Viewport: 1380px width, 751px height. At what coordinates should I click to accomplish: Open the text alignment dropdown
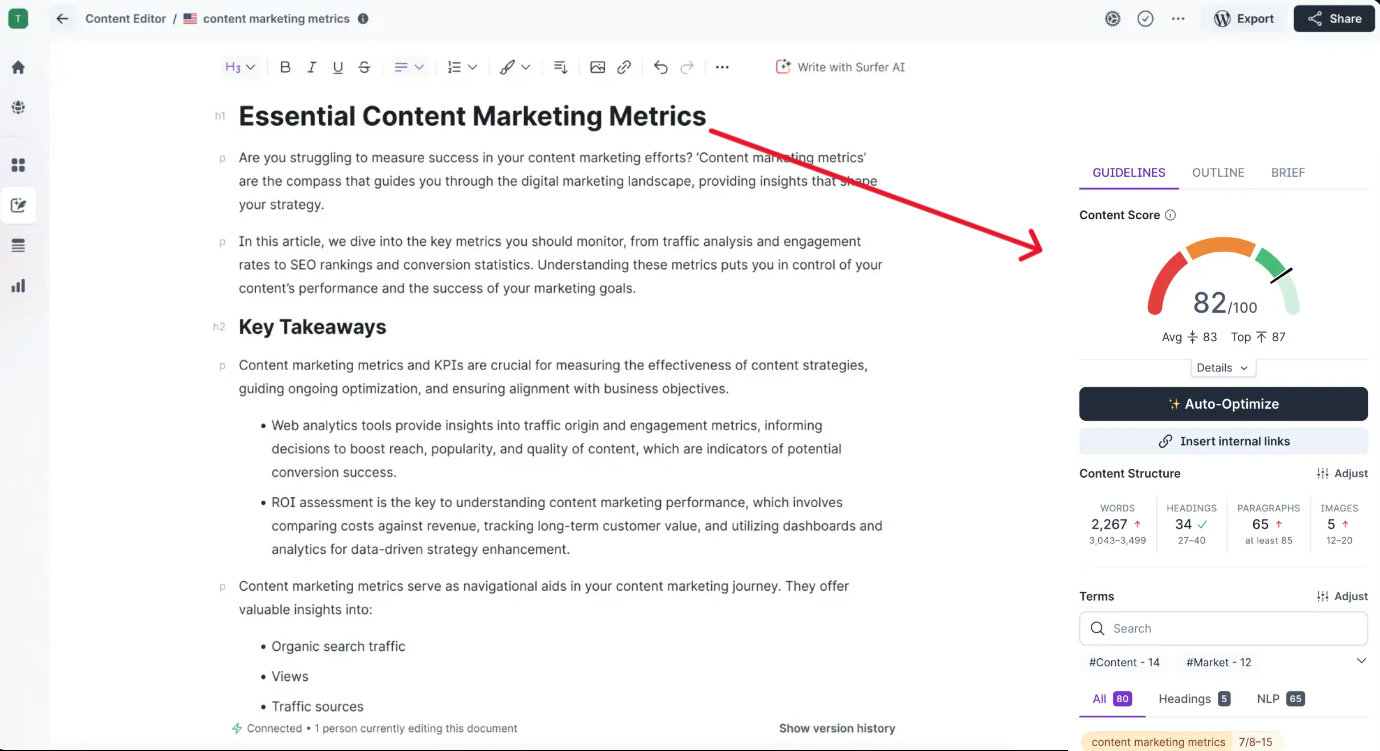(x=409, y=67)
